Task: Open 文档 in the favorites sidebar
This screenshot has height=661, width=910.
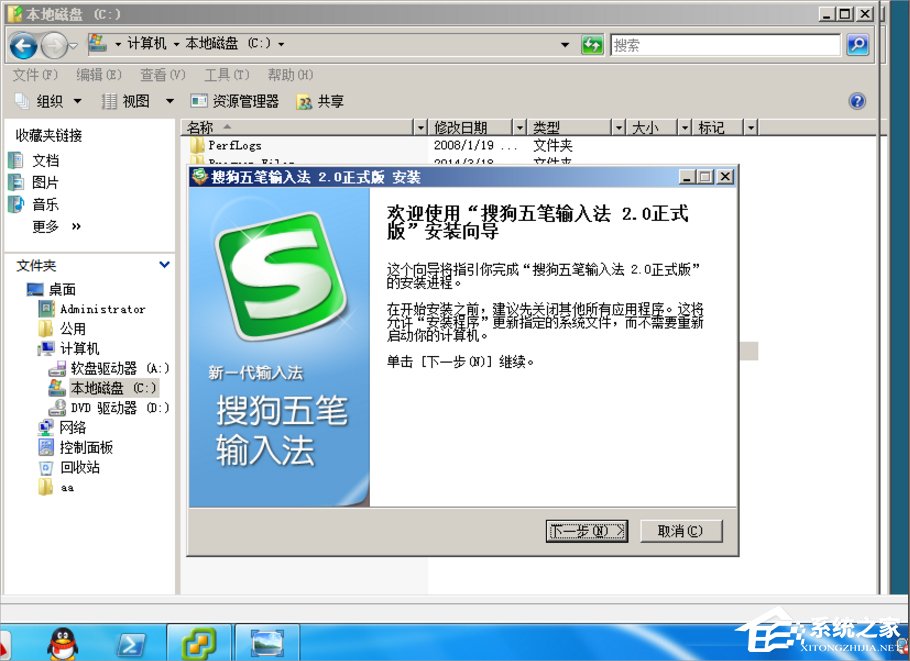Action: coord(47,161)
